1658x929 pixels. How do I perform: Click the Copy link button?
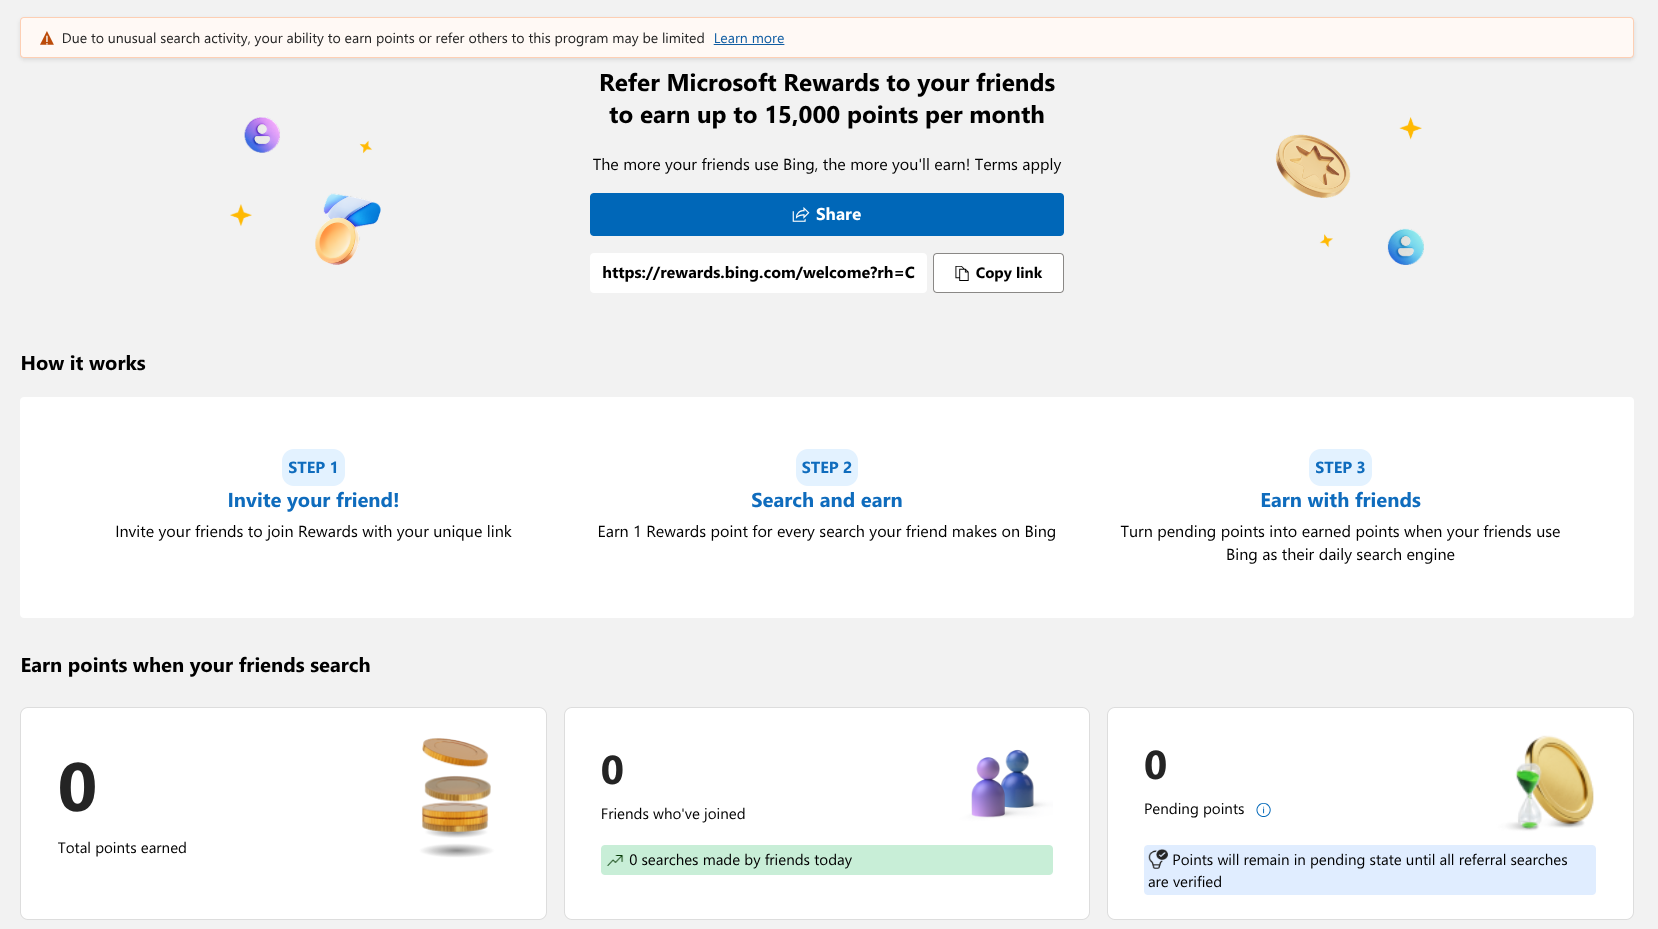[997, 272]
